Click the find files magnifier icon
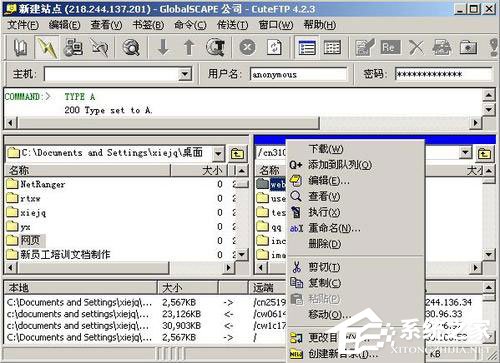Image resolution: width=500 pixels, height=363 pixels. (x=131, y=47)
